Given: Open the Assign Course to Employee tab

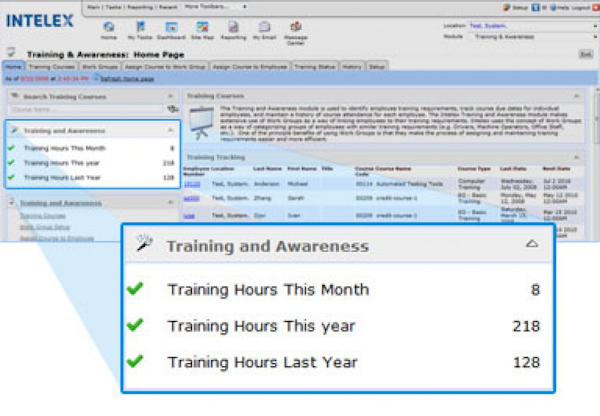Looking at the screenshot, I should click(250, 67).
